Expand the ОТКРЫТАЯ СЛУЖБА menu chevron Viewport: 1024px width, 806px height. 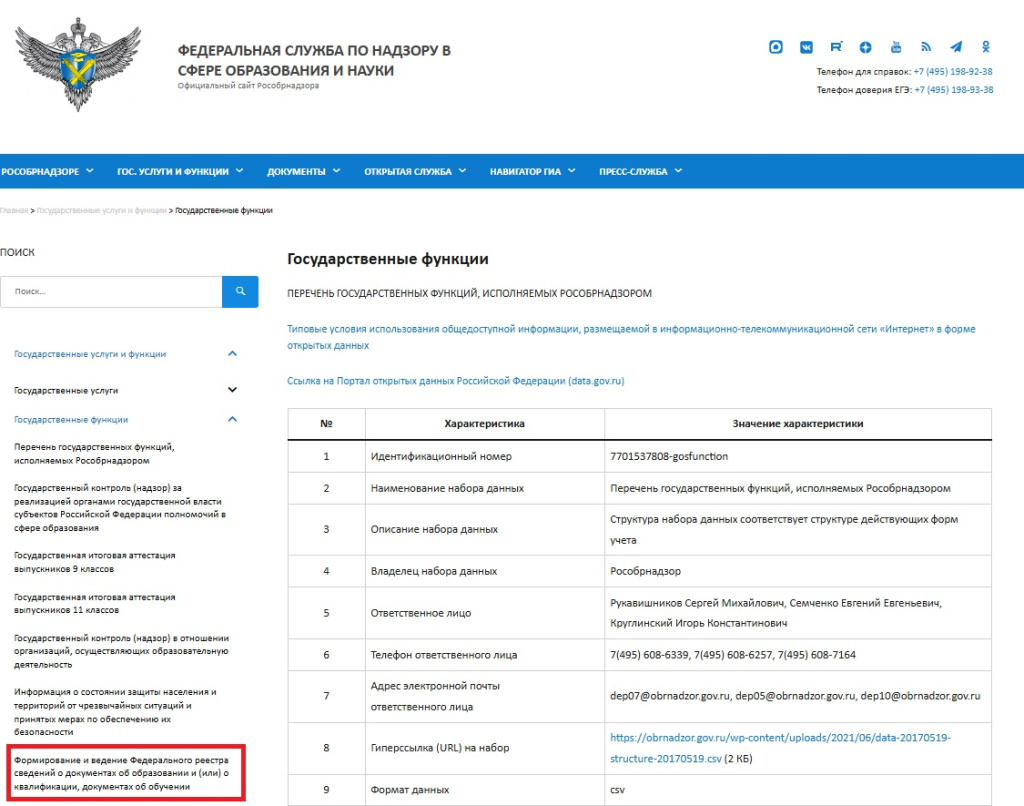point(462,171)
